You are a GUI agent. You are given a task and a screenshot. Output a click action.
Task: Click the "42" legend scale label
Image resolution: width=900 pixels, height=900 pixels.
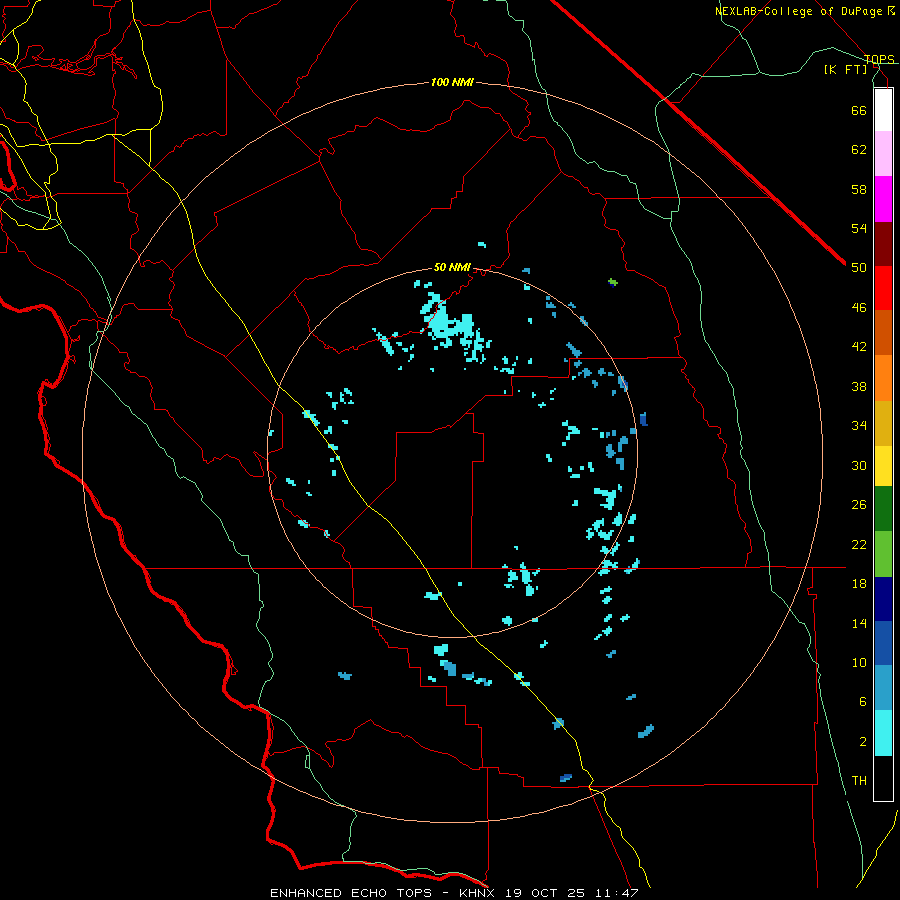[x=859, y=347]
